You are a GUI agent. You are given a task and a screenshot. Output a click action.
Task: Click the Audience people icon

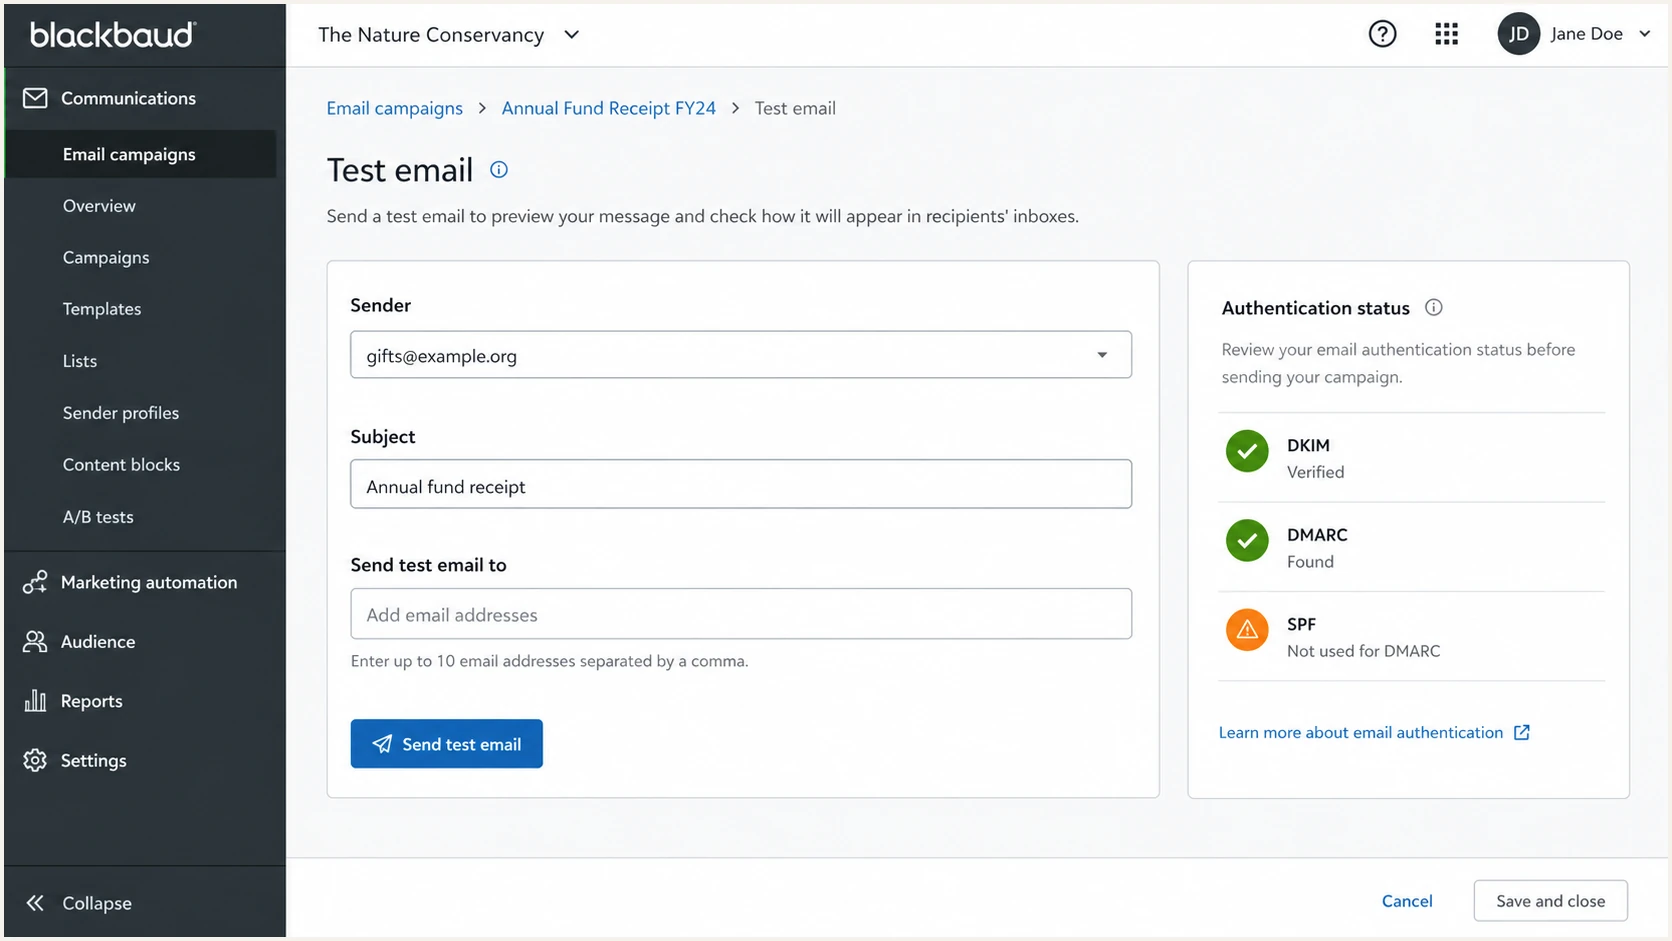click(35, 641)
